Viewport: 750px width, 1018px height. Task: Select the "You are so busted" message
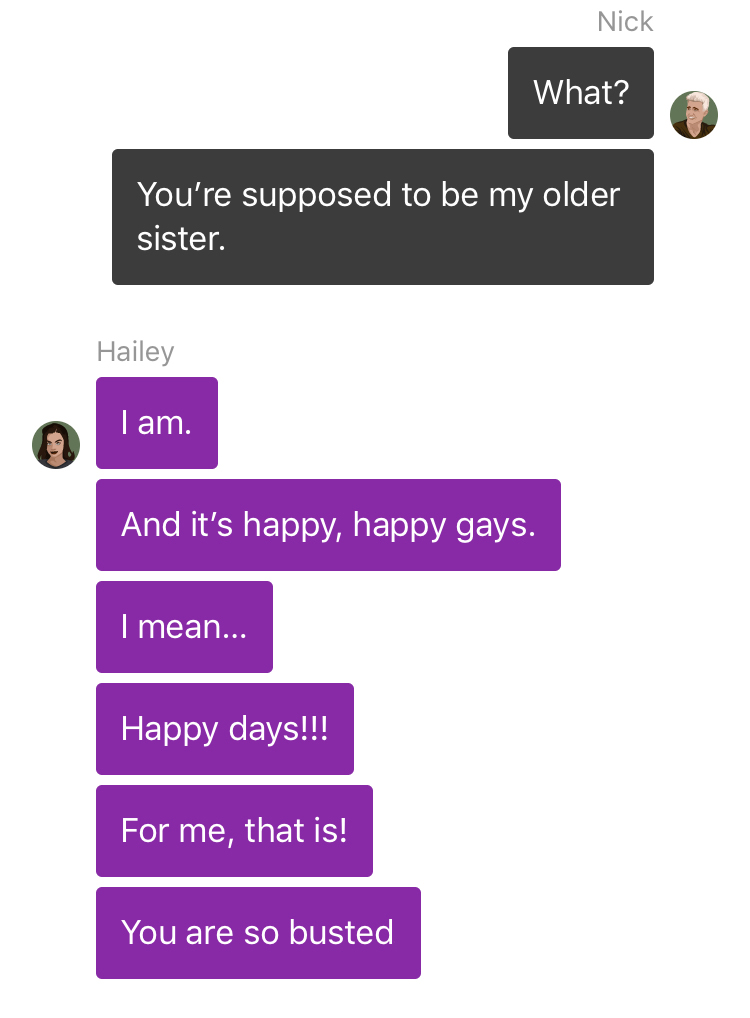258,932
